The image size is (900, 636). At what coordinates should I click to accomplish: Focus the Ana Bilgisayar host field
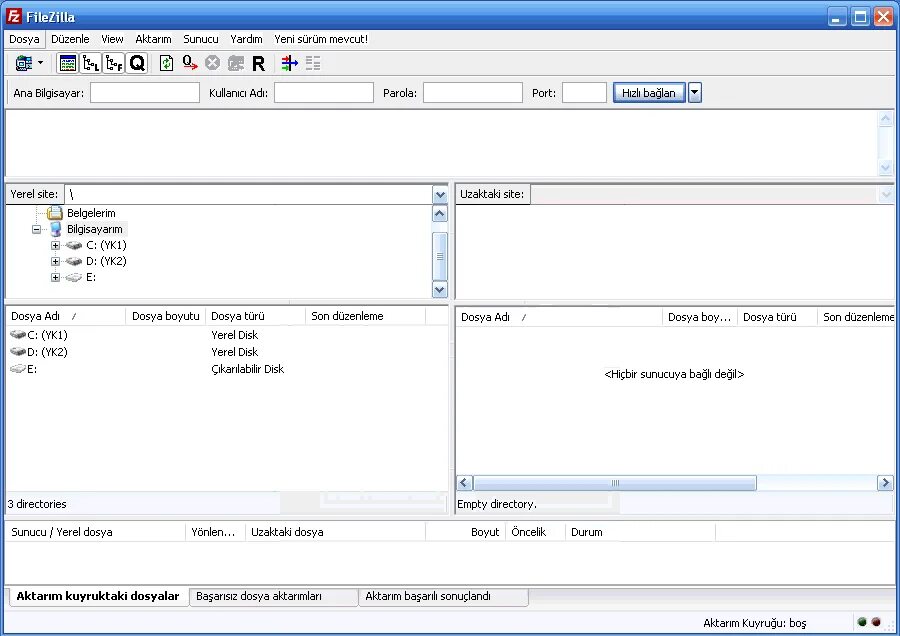pos(145,93)
